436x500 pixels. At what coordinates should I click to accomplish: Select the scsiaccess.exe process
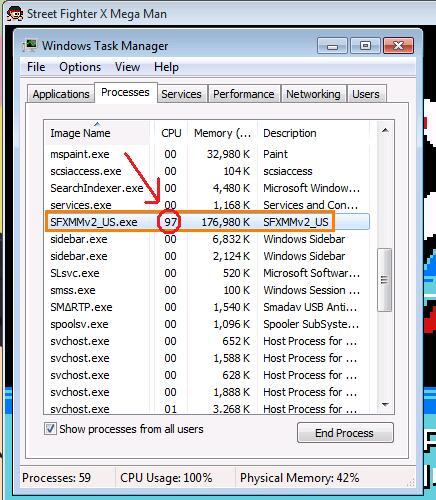tap(207, 171)
